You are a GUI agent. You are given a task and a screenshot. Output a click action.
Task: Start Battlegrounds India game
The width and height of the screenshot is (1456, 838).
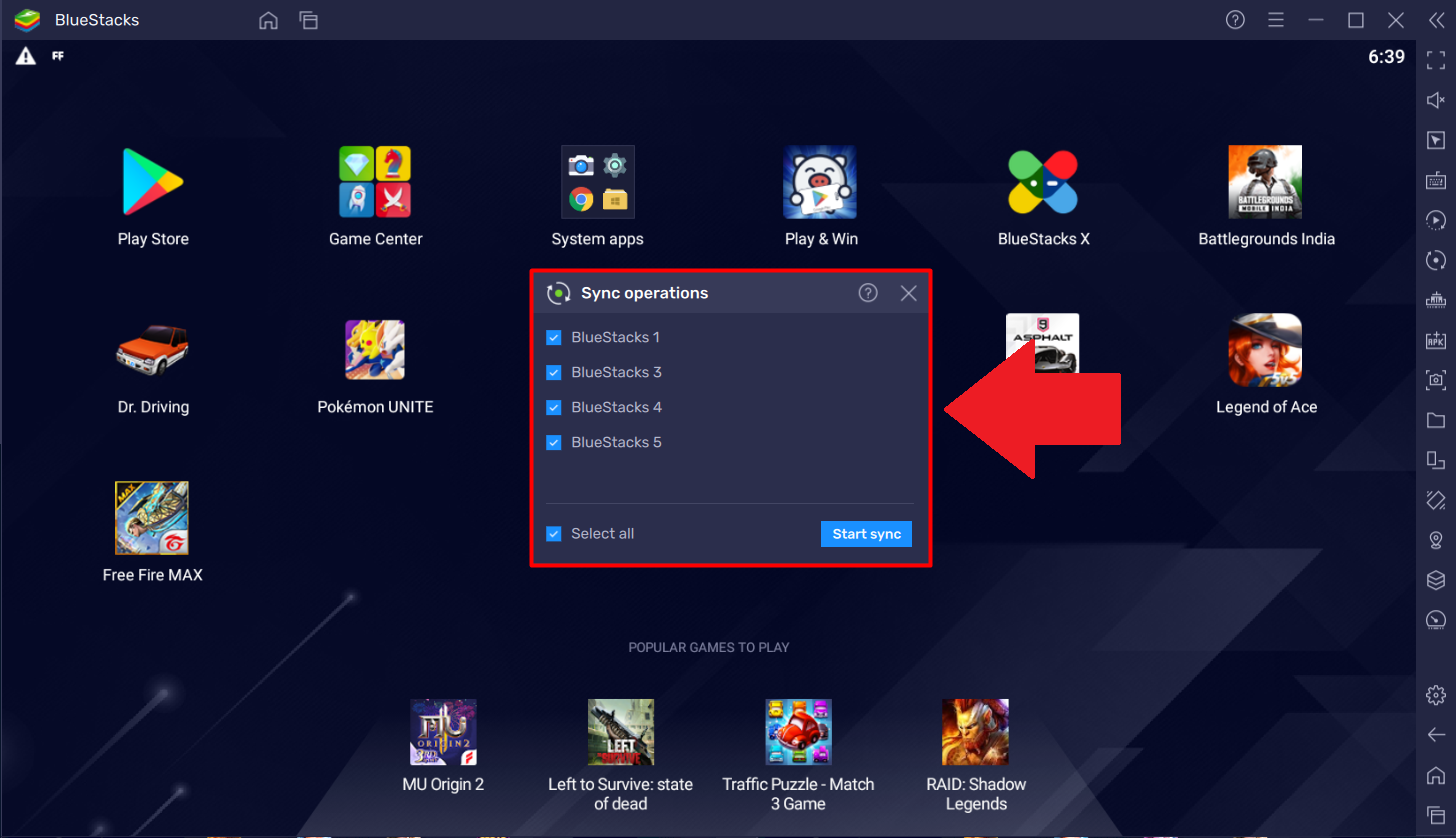tap(1265, 182)
